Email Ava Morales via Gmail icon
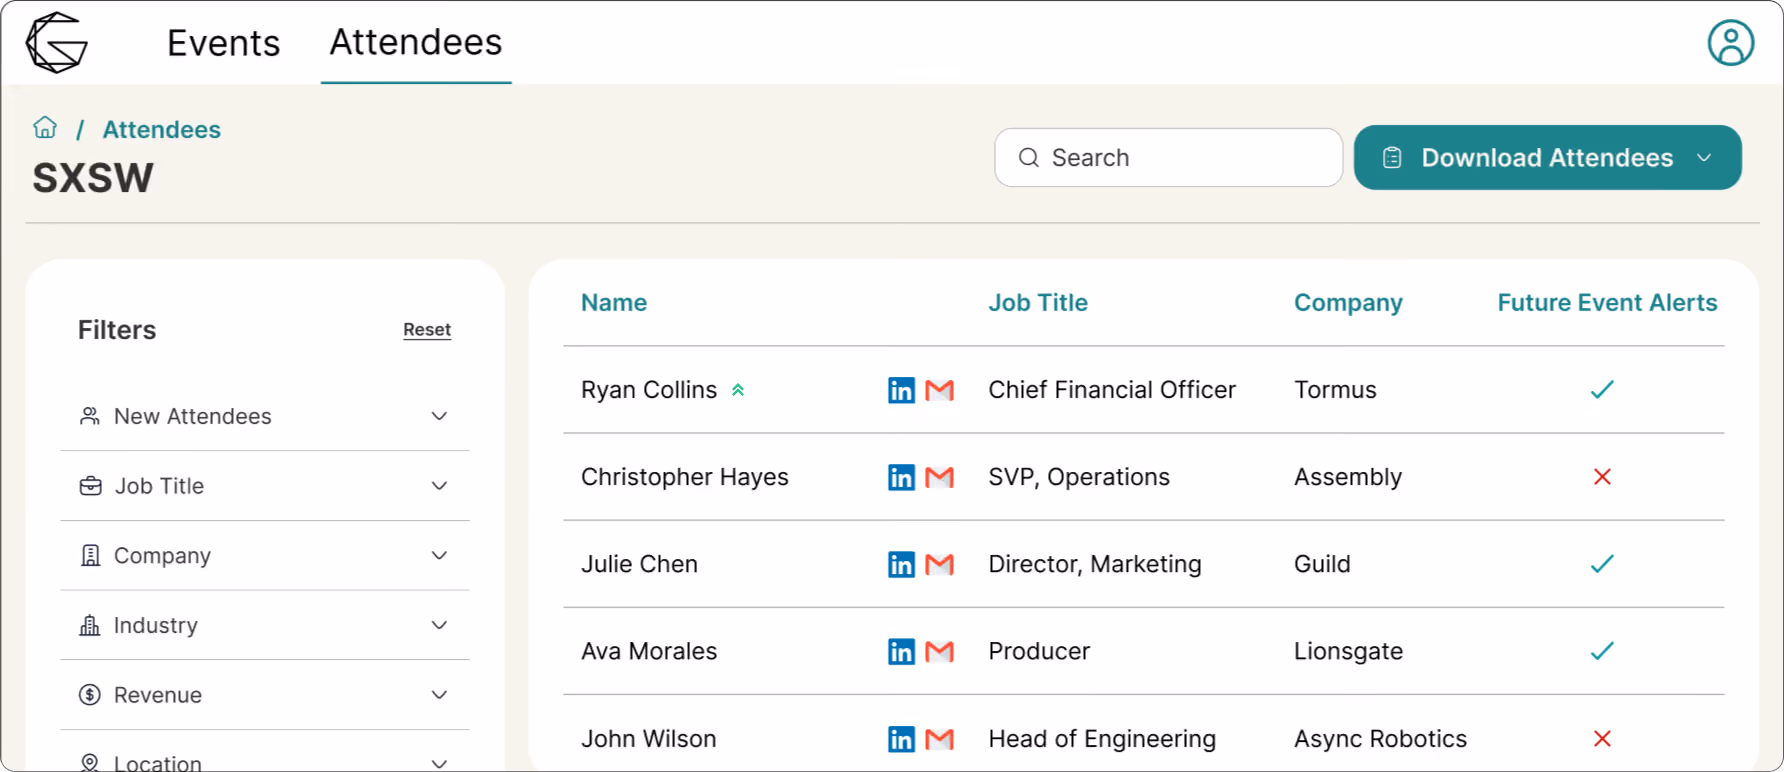 tap(939, 651)
